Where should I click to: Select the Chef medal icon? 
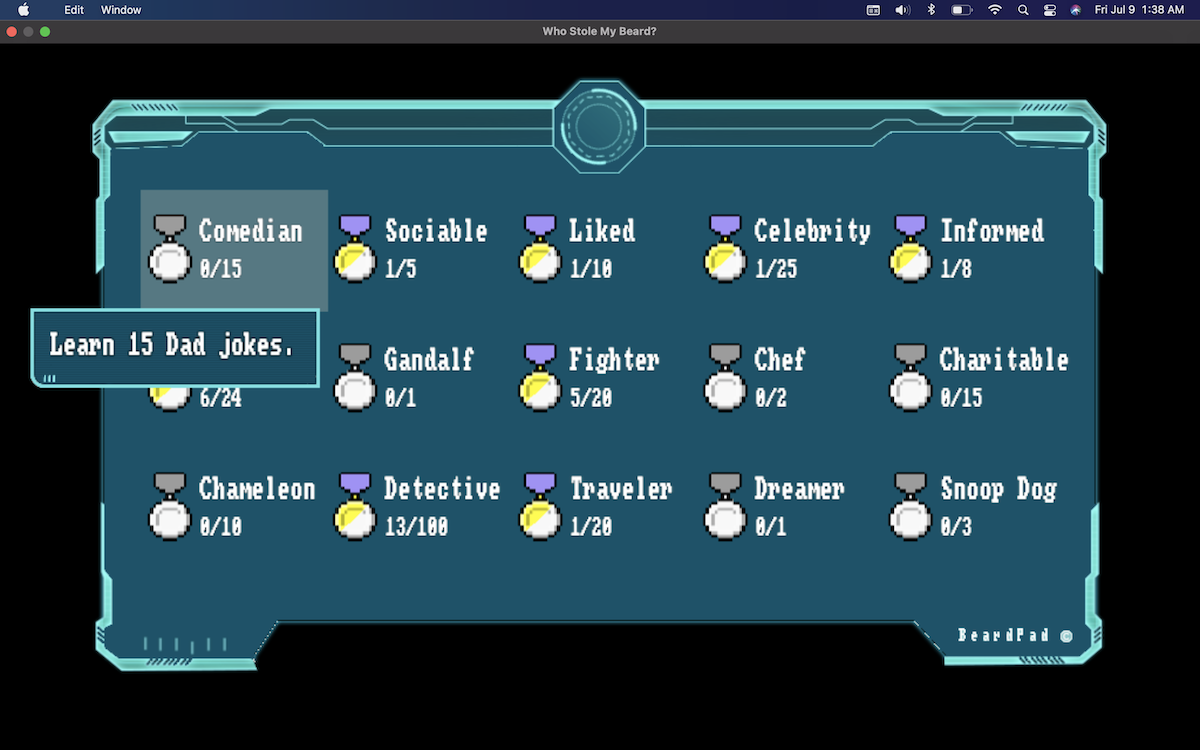[x=725, y=378]
